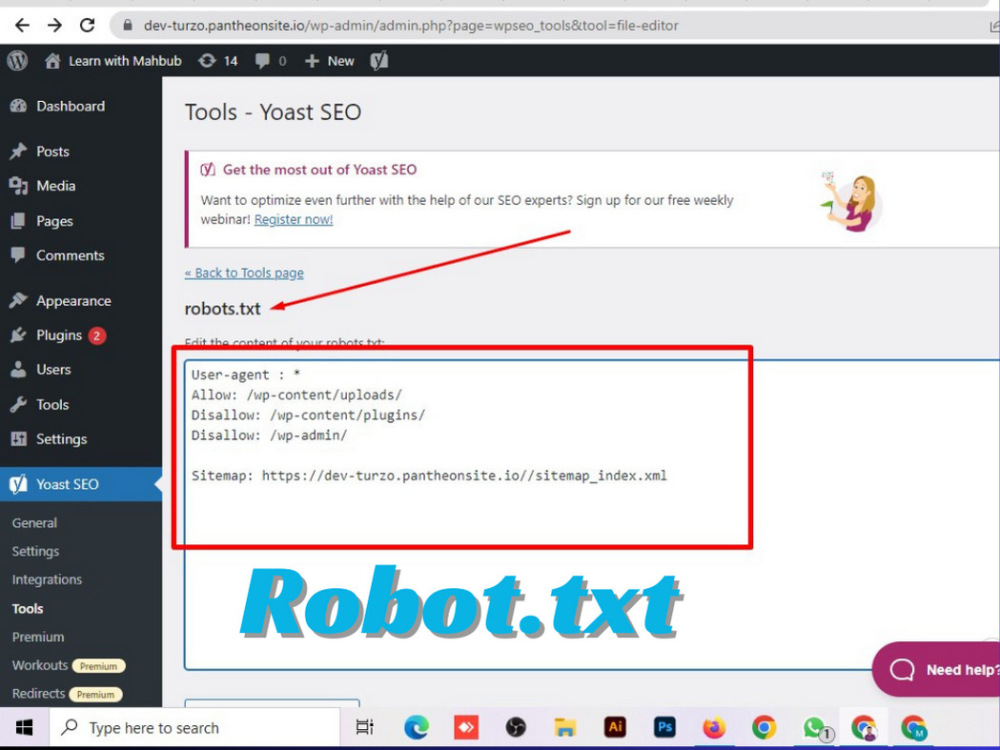This screenshot has height=750, width=1000.
Task: Click the Yoast SEO sidebar icon
Action: [18, 484]
